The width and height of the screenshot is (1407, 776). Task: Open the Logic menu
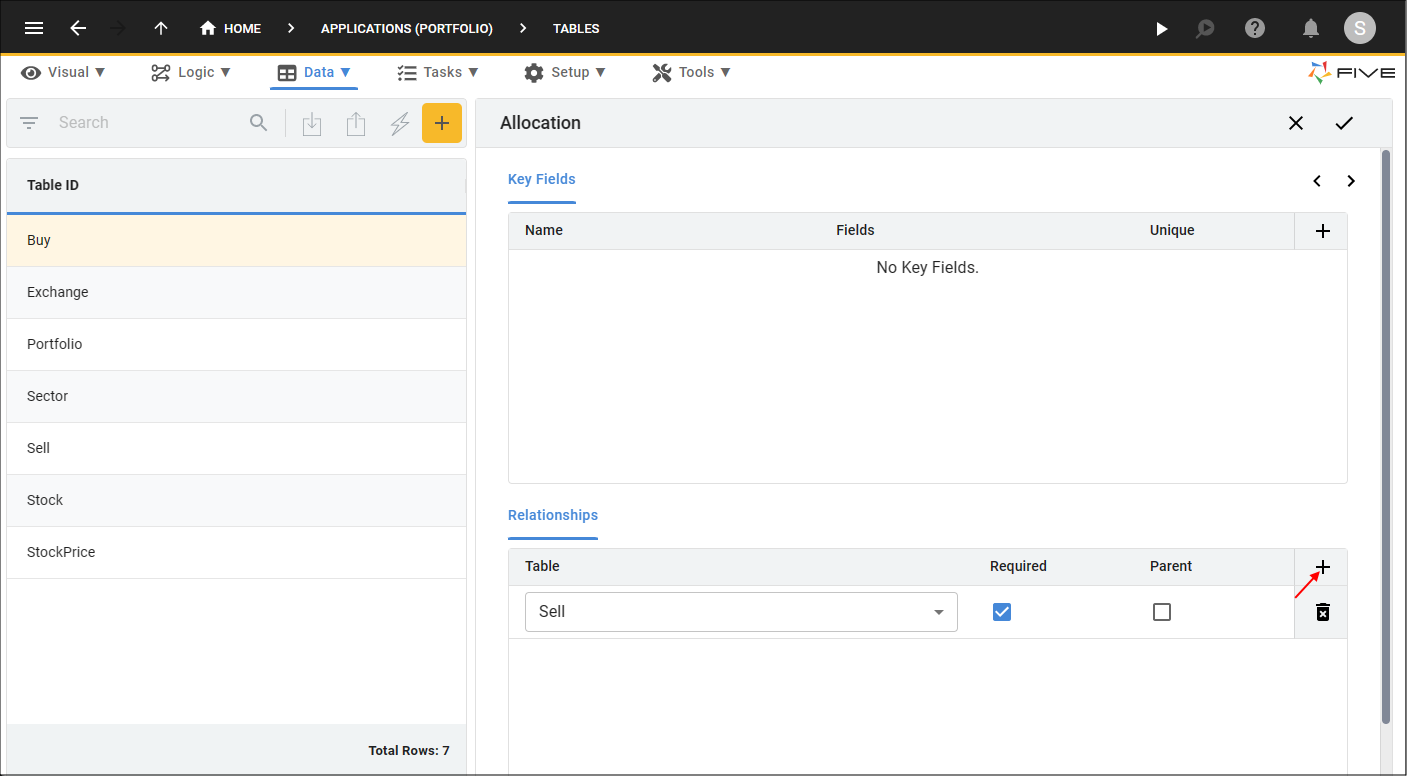(191, 72)
